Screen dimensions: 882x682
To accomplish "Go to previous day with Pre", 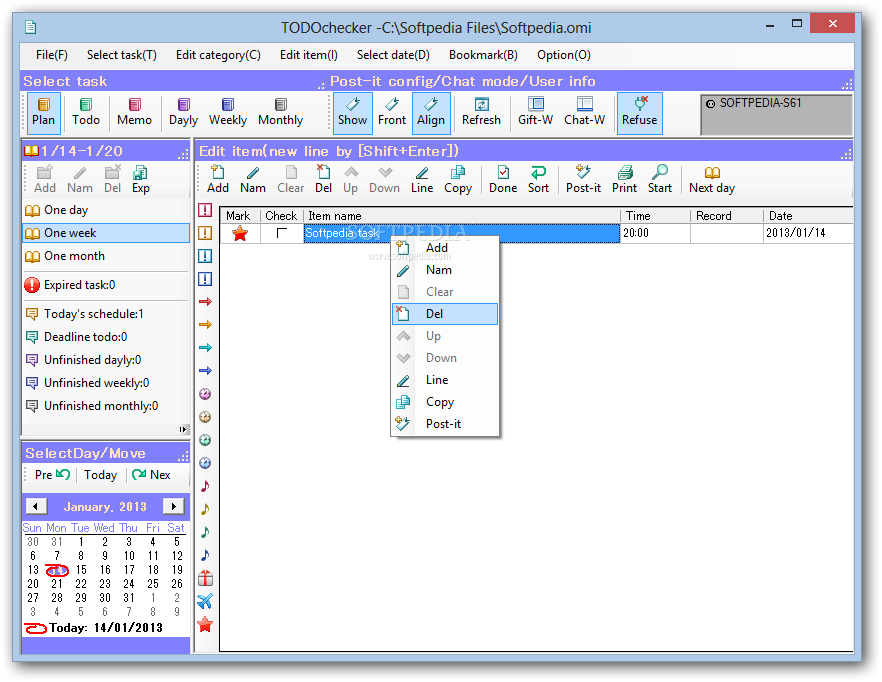I will pos(52,475).
